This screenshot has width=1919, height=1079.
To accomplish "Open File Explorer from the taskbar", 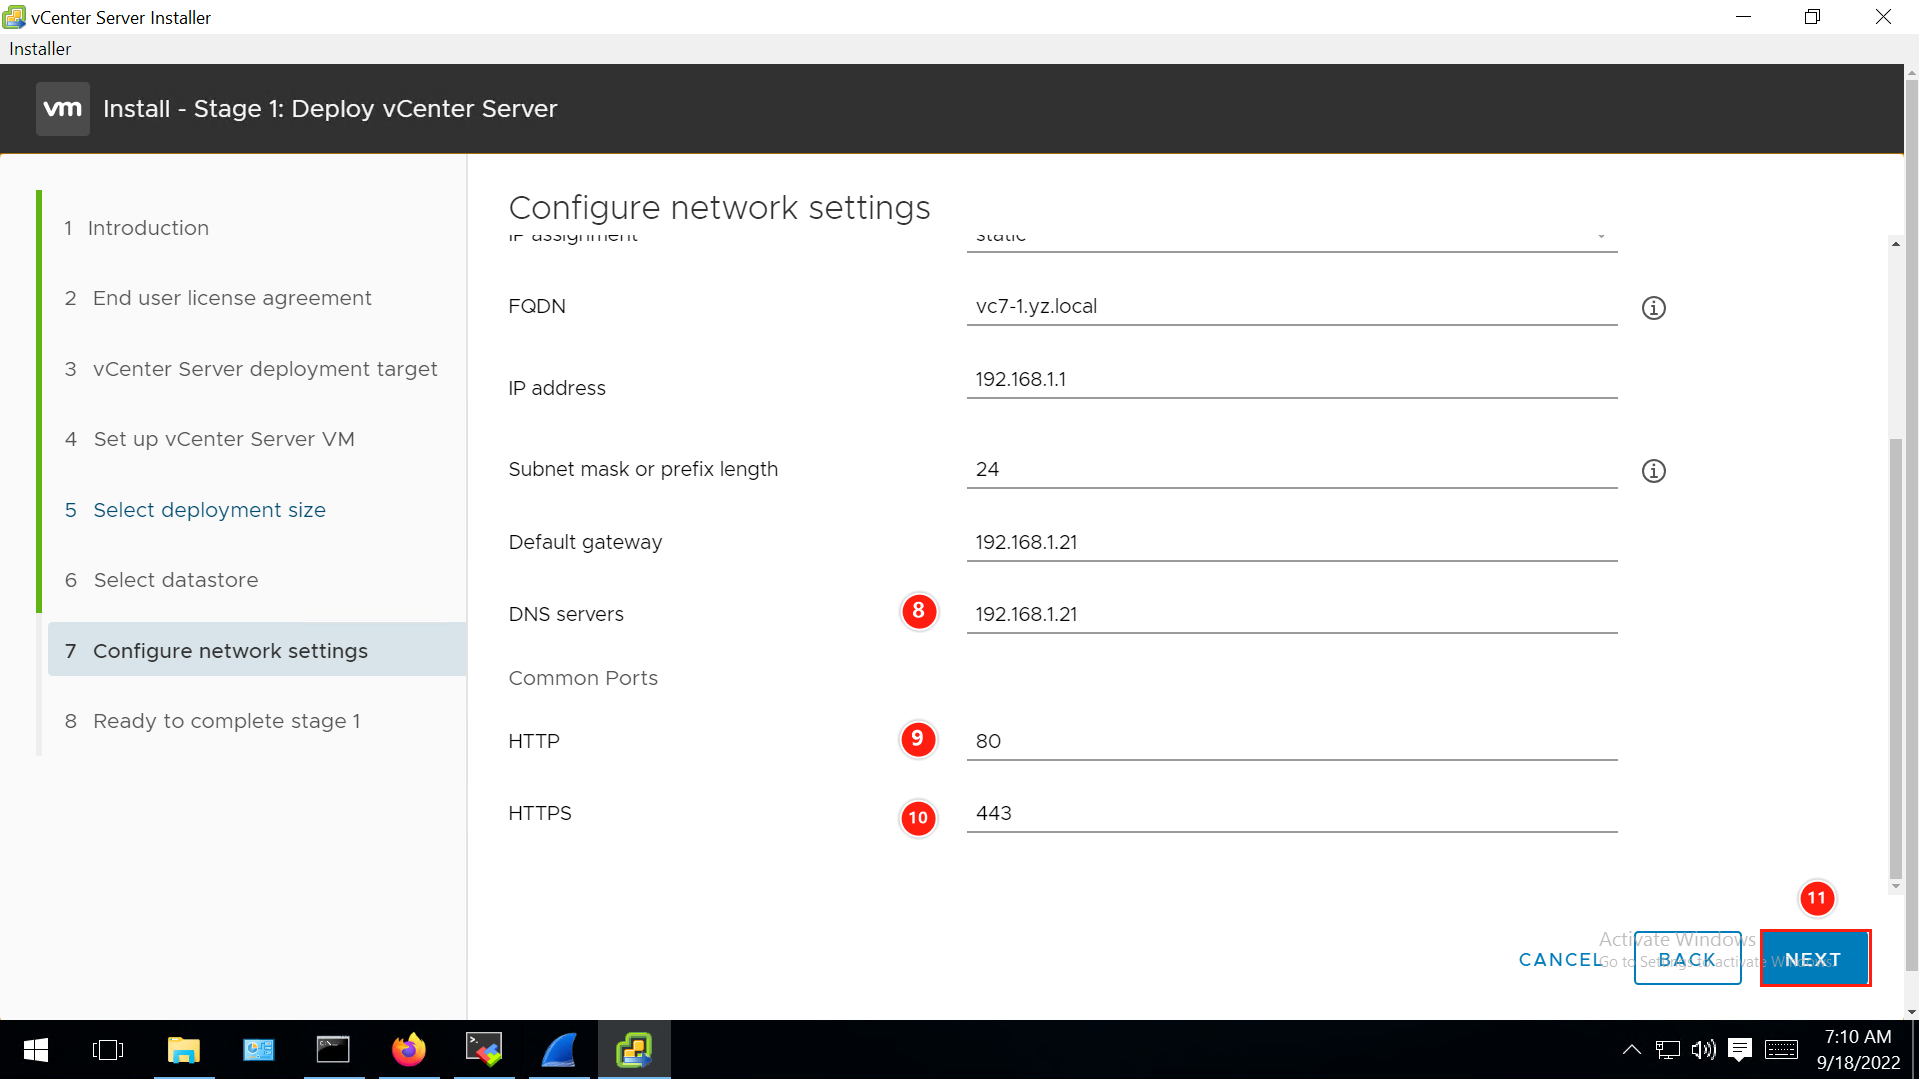I will [x=184, y=1050].
